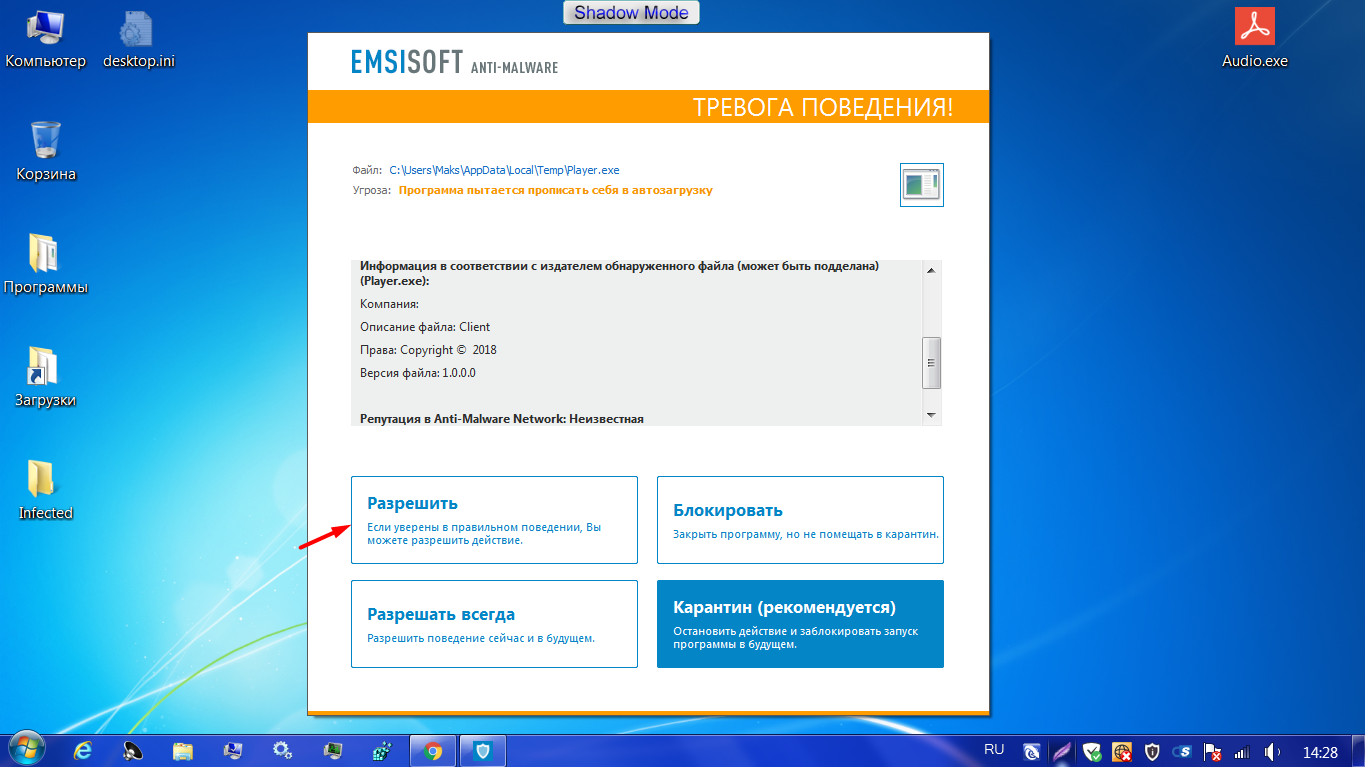The height and width of the screenshot is (767, 1365).
Task: Launch Internet Explorer from the taskbar
Action: pos(84,750)
